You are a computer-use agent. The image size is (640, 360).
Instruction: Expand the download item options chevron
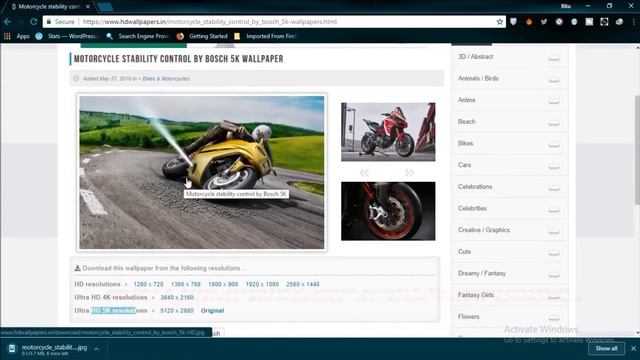[96, 349]
